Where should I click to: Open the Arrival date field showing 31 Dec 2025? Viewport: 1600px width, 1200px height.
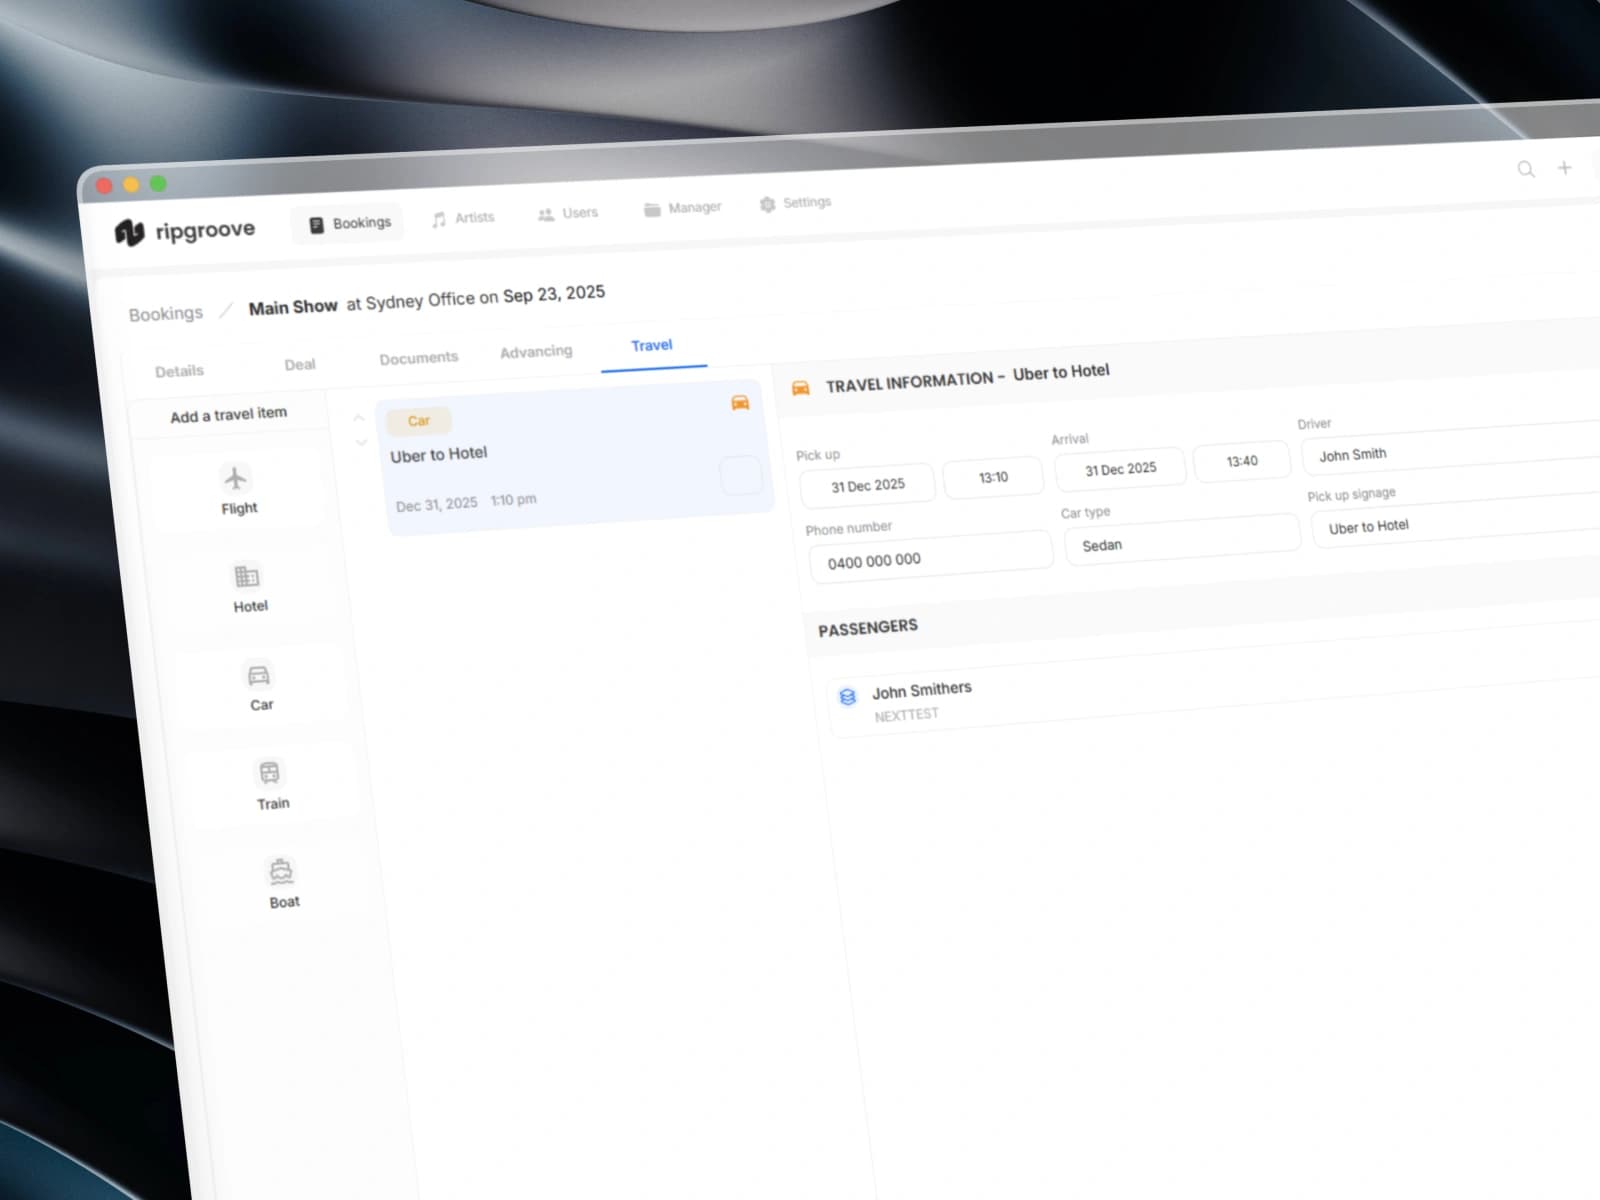1120,467
